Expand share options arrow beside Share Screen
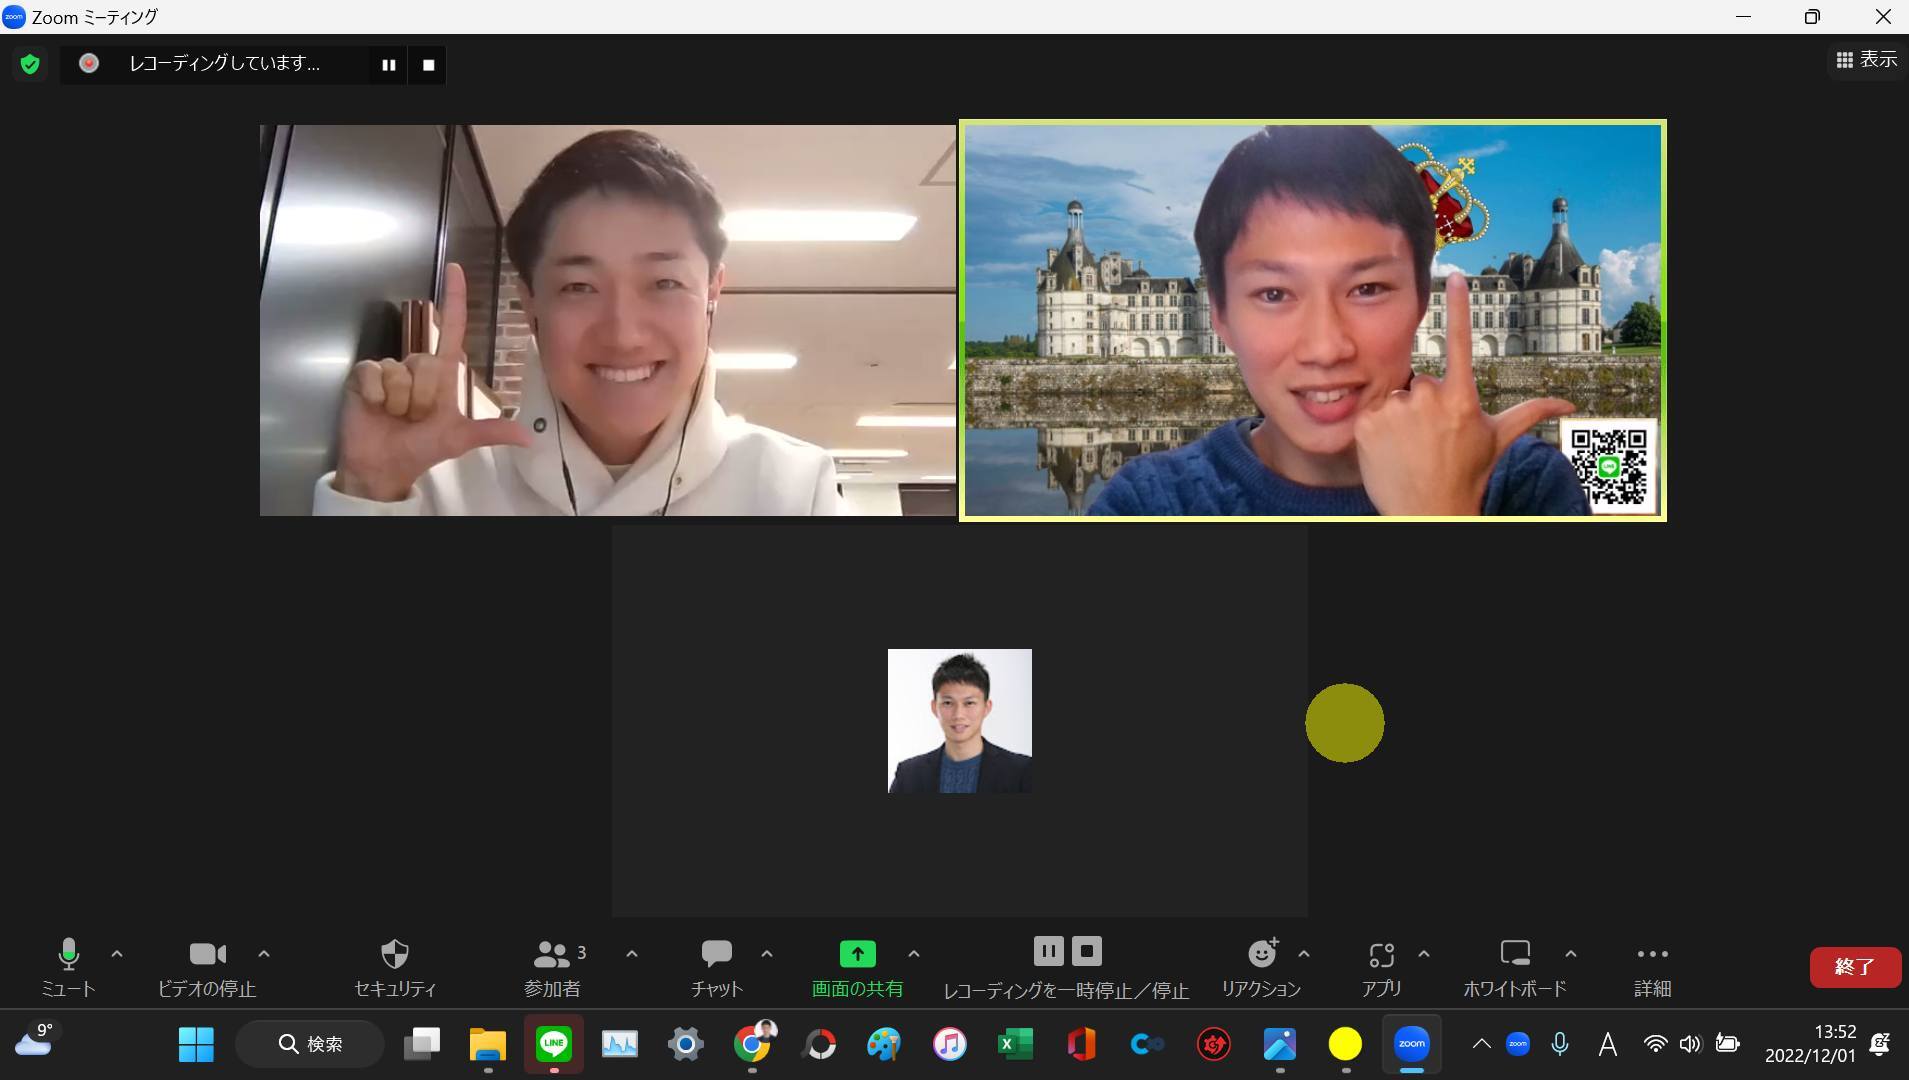This screenshot has height=1080, width=1909. [913, 954]
